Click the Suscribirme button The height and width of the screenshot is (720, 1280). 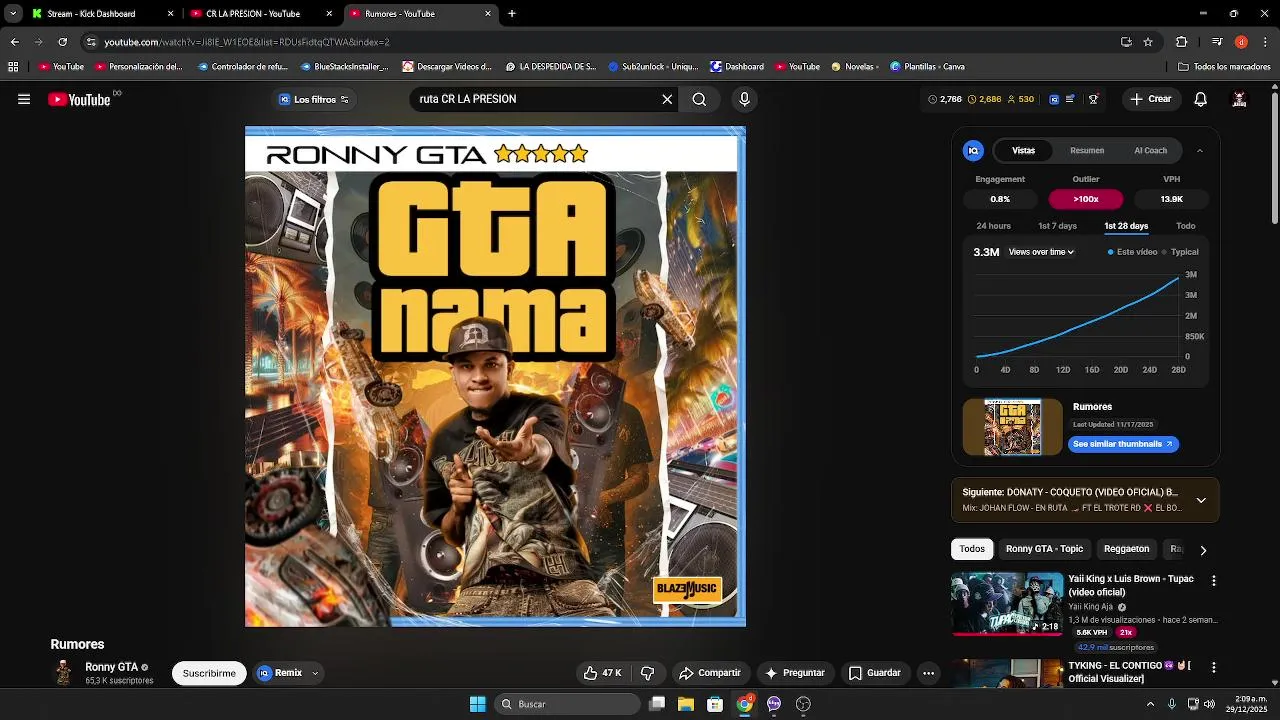point(209,673)
